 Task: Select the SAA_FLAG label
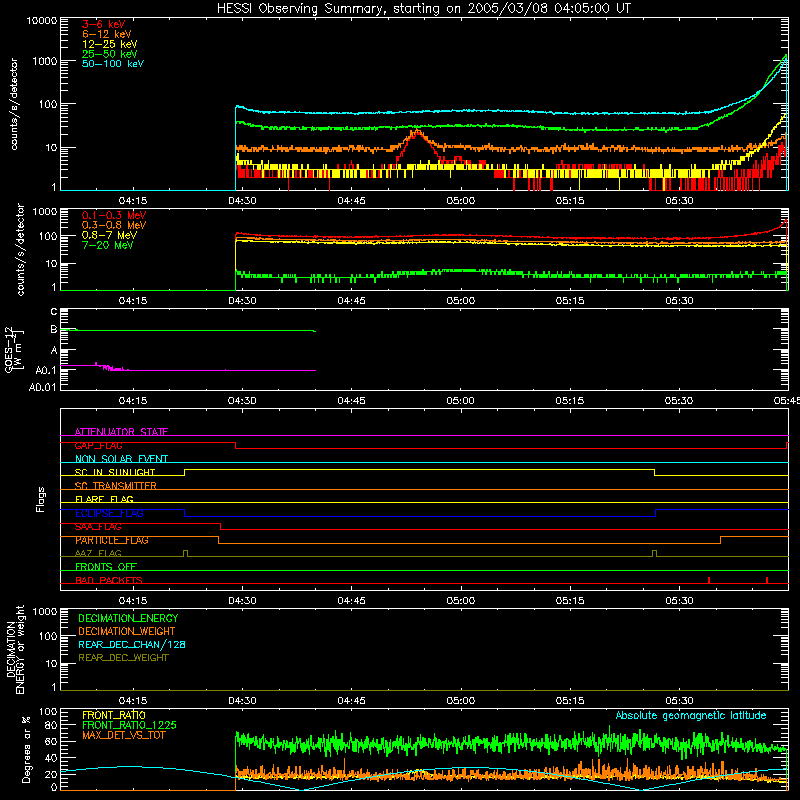(98, 527)
